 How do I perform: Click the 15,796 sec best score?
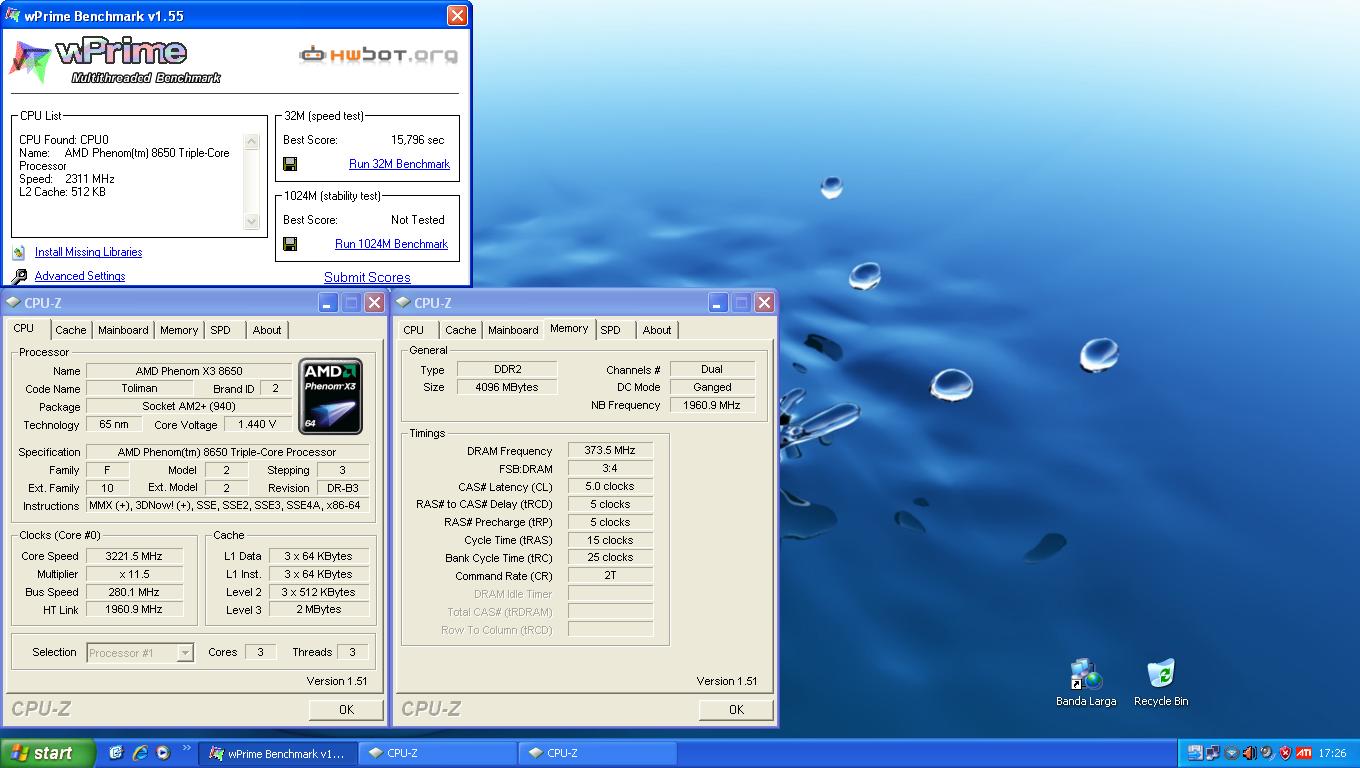[418, 140]
